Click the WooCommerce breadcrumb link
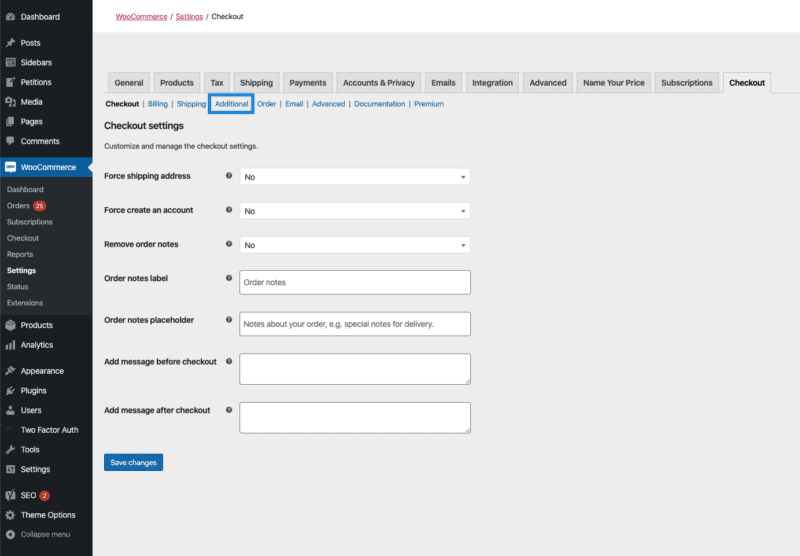The height and width of the screenshot is (556, 800). point(141,16)
